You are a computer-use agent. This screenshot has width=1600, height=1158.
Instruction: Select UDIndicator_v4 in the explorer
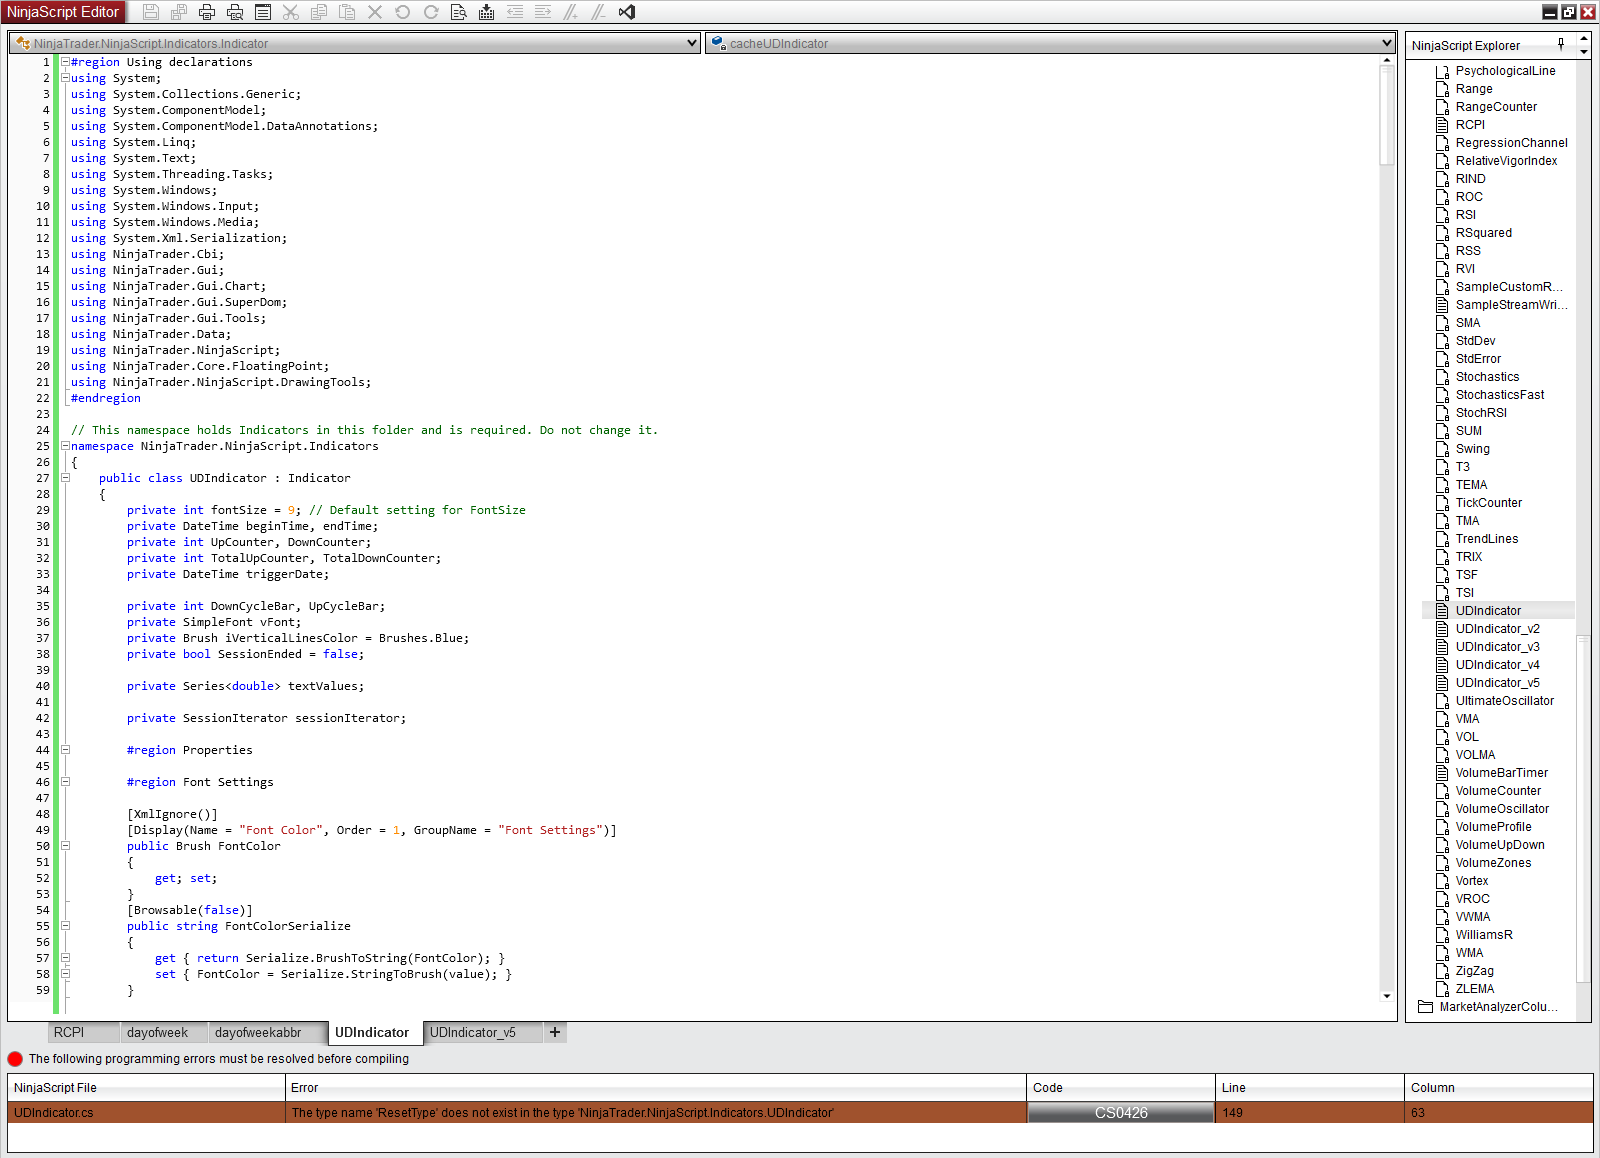click(1497, 665)
